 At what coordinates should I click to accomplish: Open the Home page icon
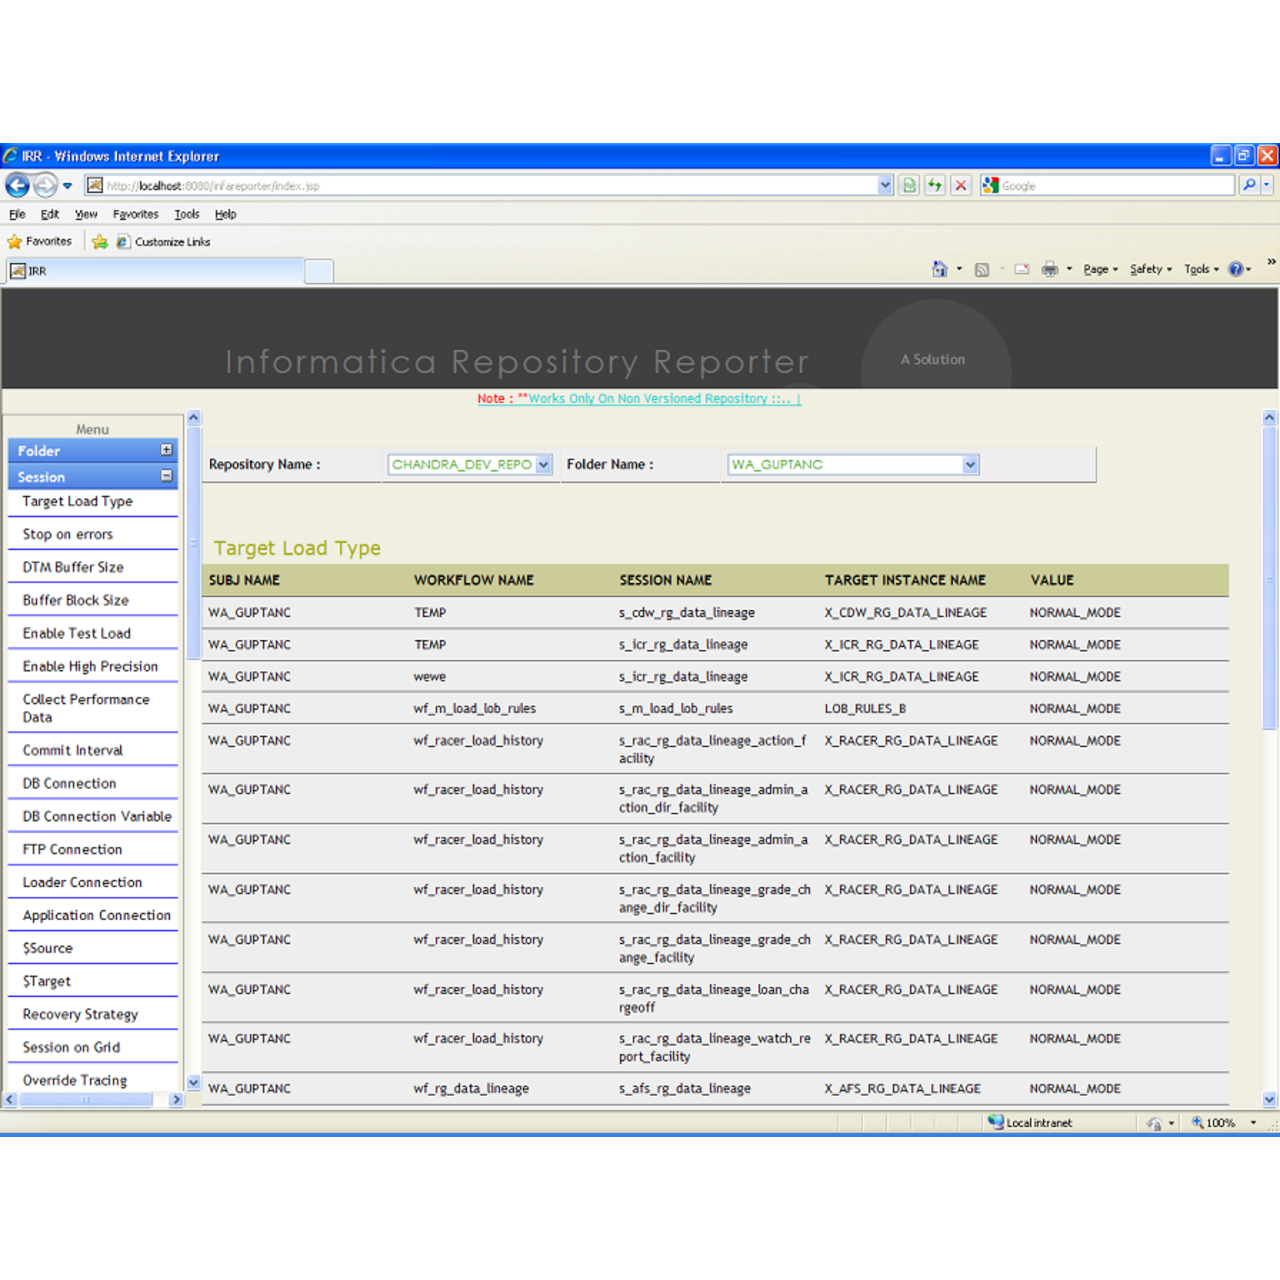coord(938,269)
